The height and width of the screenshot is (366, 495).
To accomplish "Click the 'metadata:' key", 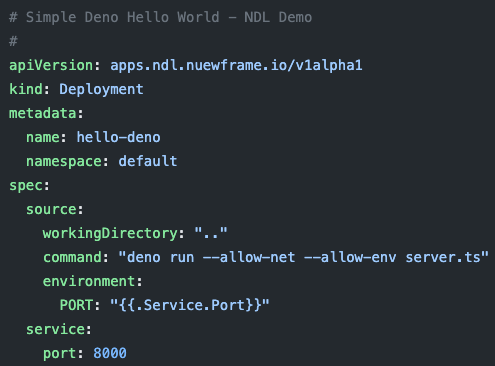I will pos(46,113).
